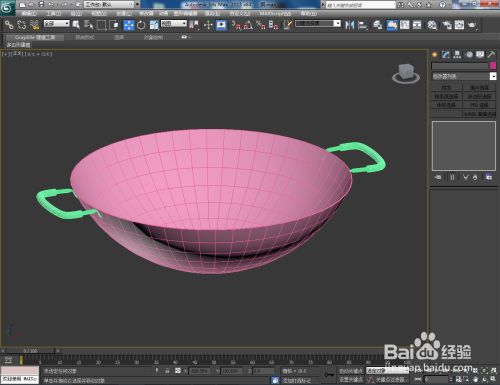Switch to the Graphite Modeling Tools tab
The width and height of the screenshot is (500, 385).
[35, 37]
